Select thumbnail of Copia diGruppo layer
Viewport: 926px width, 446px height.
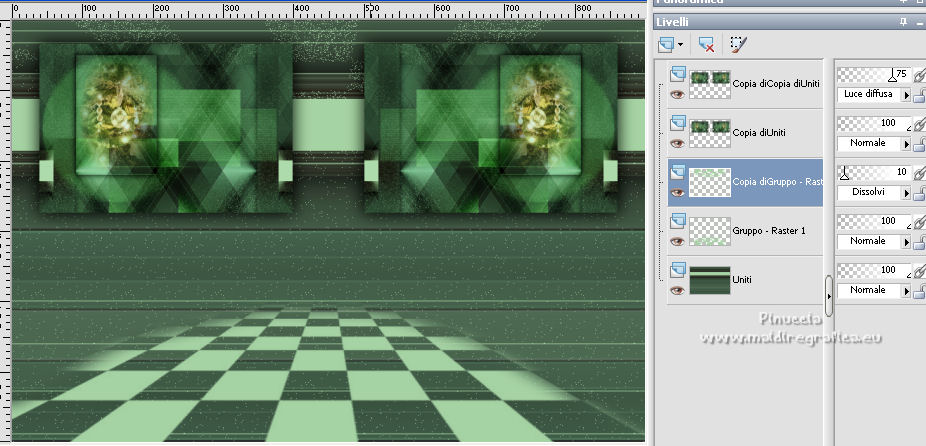710,182
